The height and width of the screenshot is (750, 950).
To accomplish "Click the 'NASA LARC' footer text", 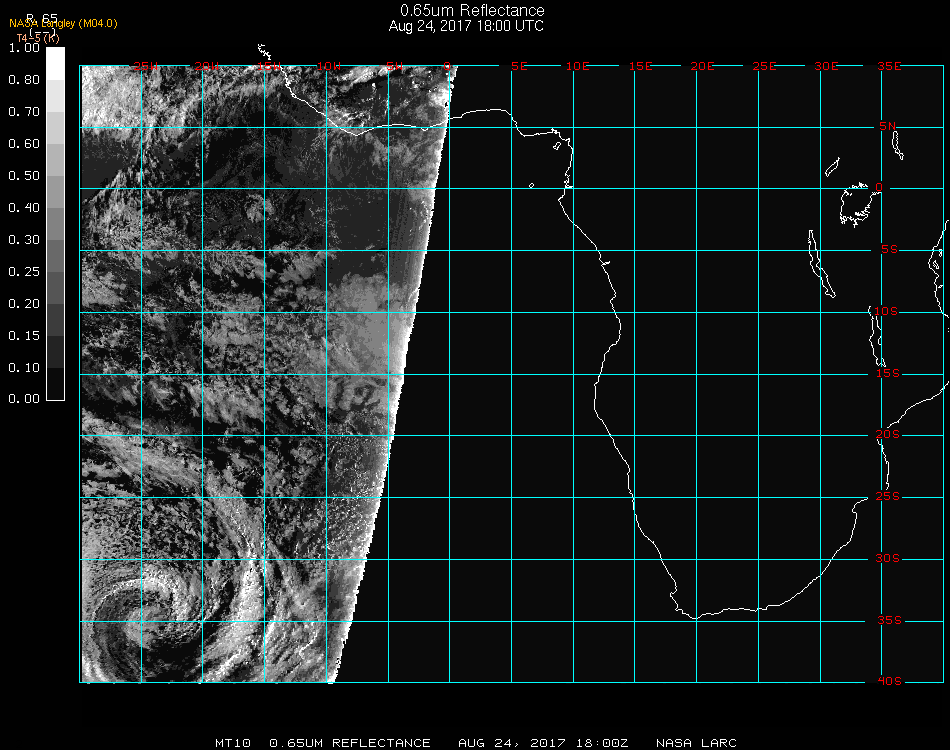I will coord(696,743).
